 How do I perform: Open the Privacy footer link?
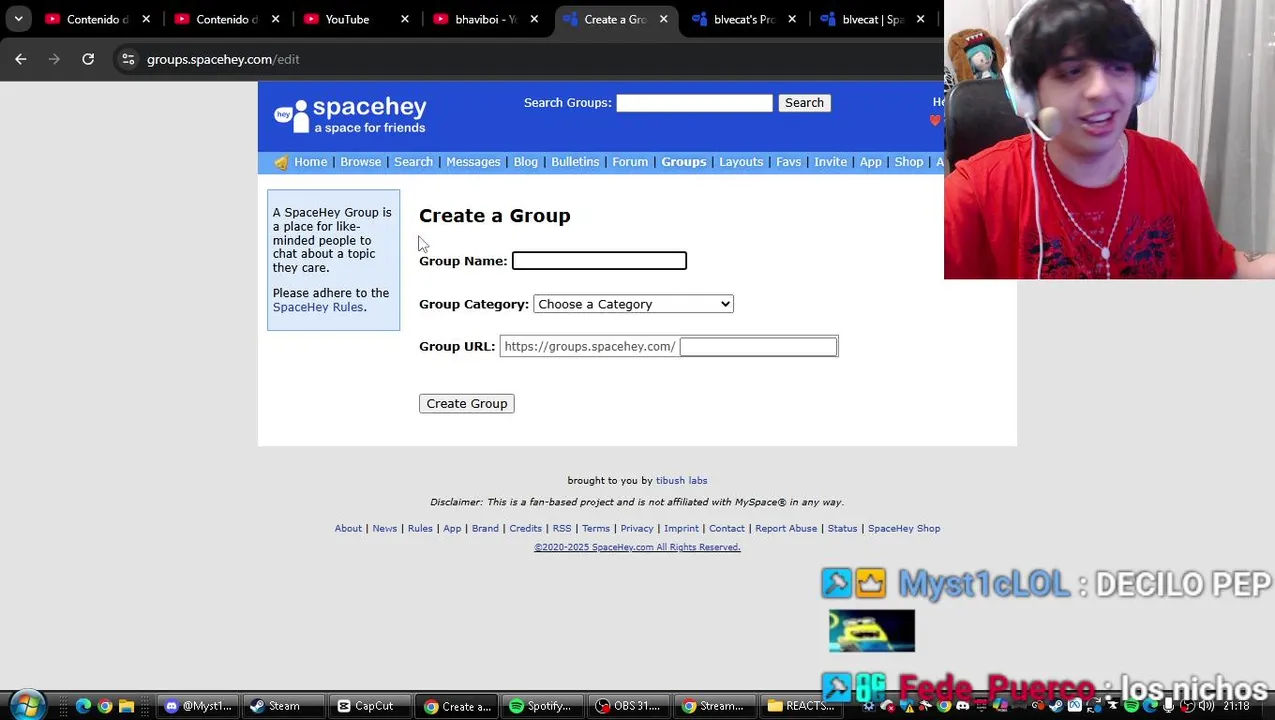pyautogui.click(x=637, y=529)
